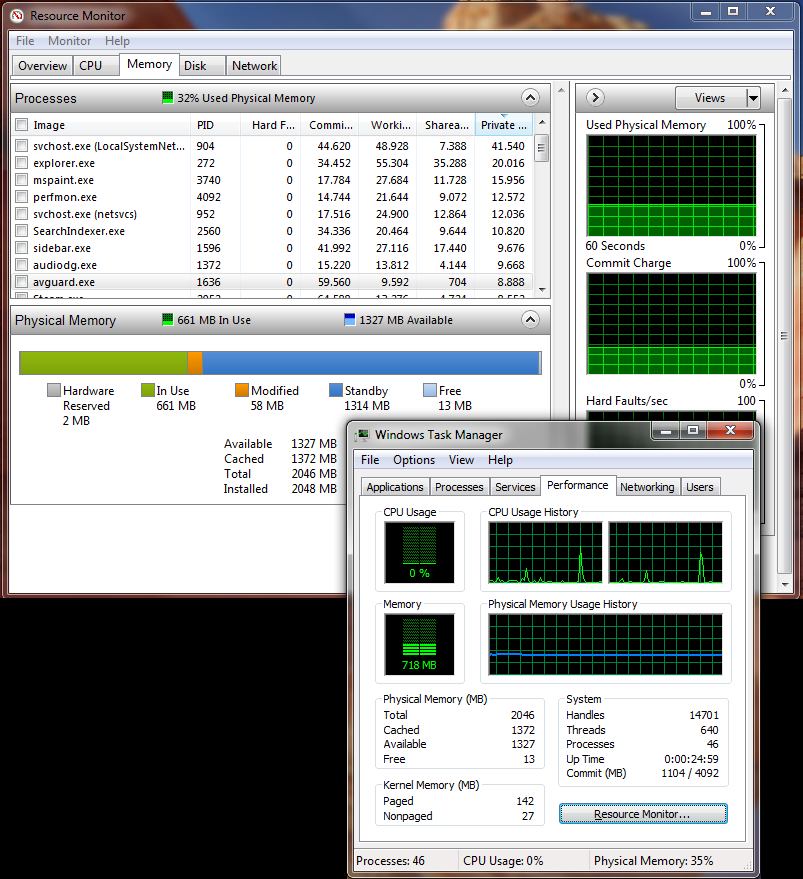Check the explorer.exe process checkbox
This screenshot has height=879, width=803.
pyautogui.click(x=22, y=163)
